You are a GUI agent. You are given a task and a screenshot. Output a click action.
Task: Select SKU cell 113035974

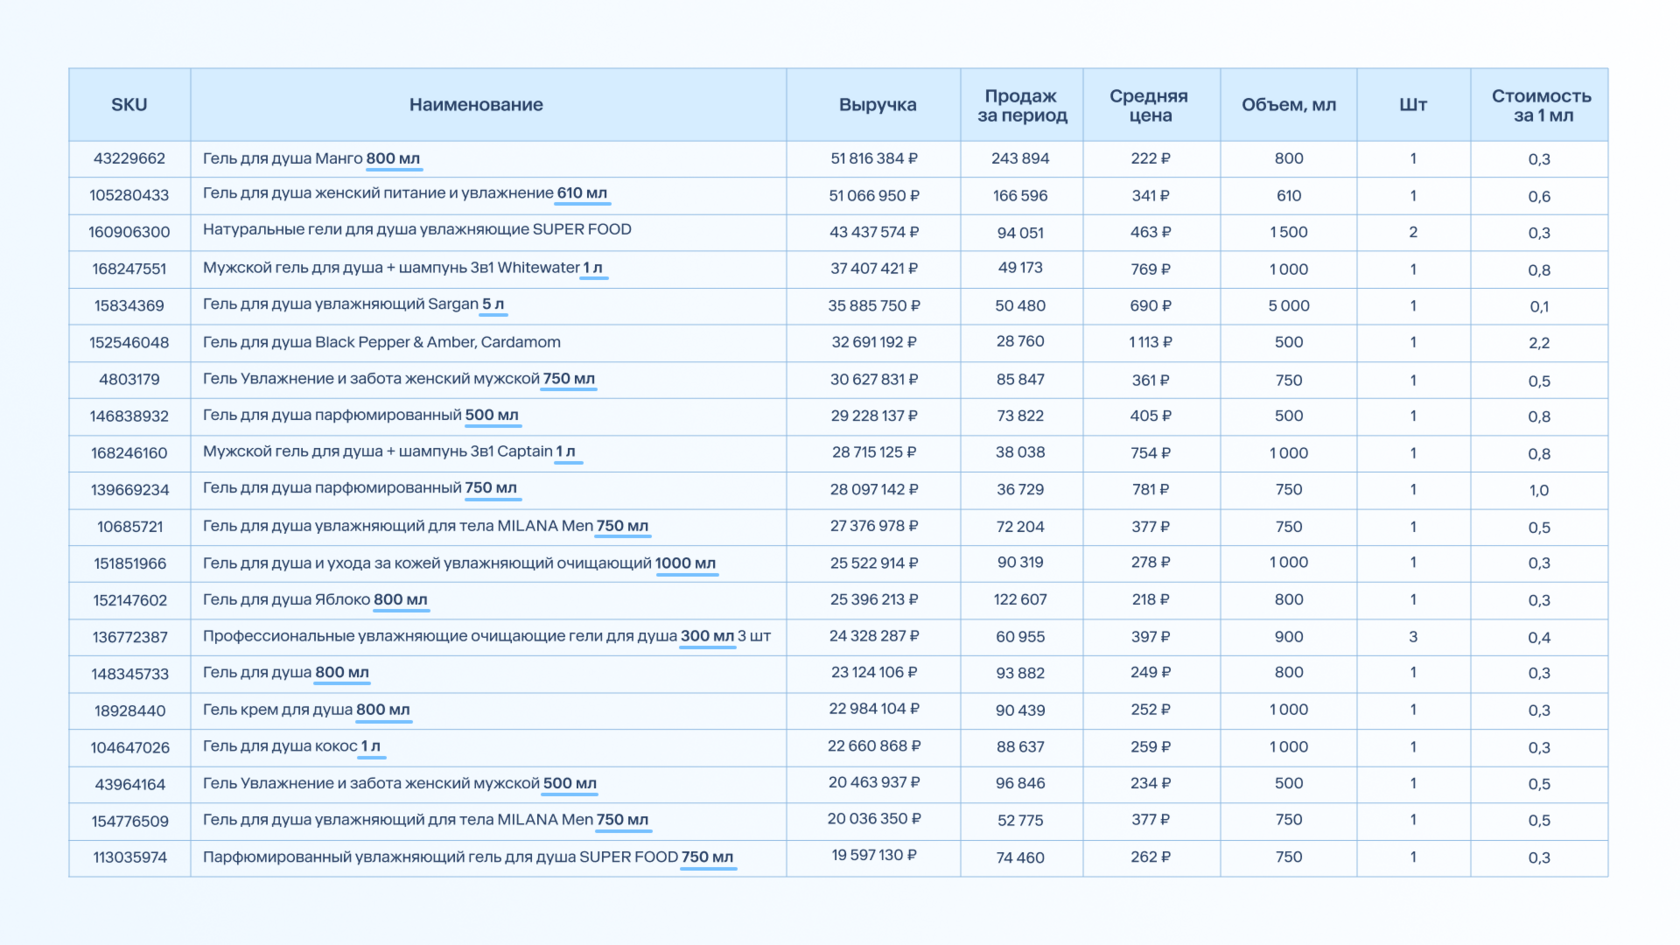pos(129,858)
